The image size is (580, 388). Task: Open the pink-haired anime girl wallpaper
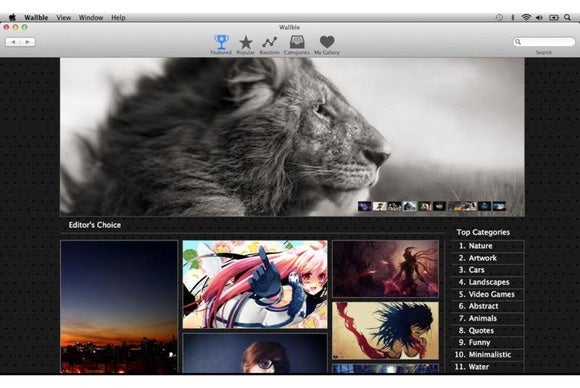pos(255,284)
